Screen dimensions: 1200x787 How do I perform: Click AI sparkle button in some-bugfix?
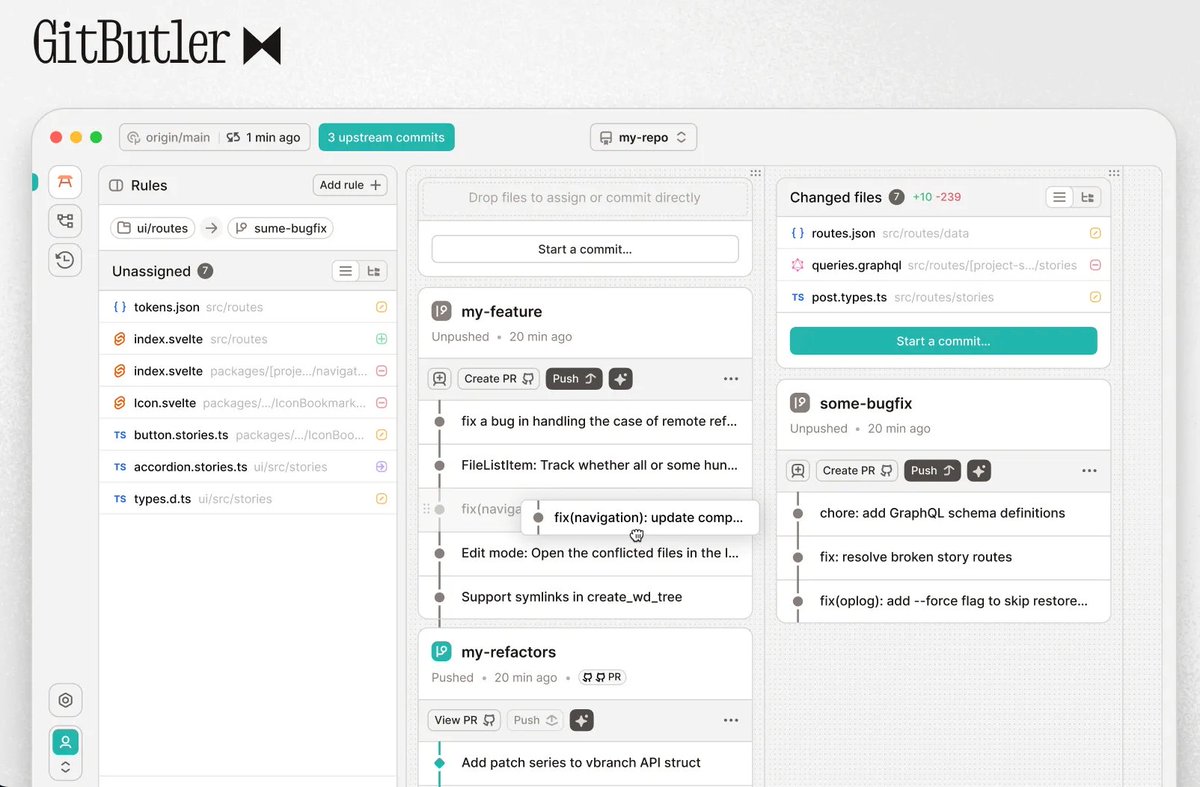(979, 471)
